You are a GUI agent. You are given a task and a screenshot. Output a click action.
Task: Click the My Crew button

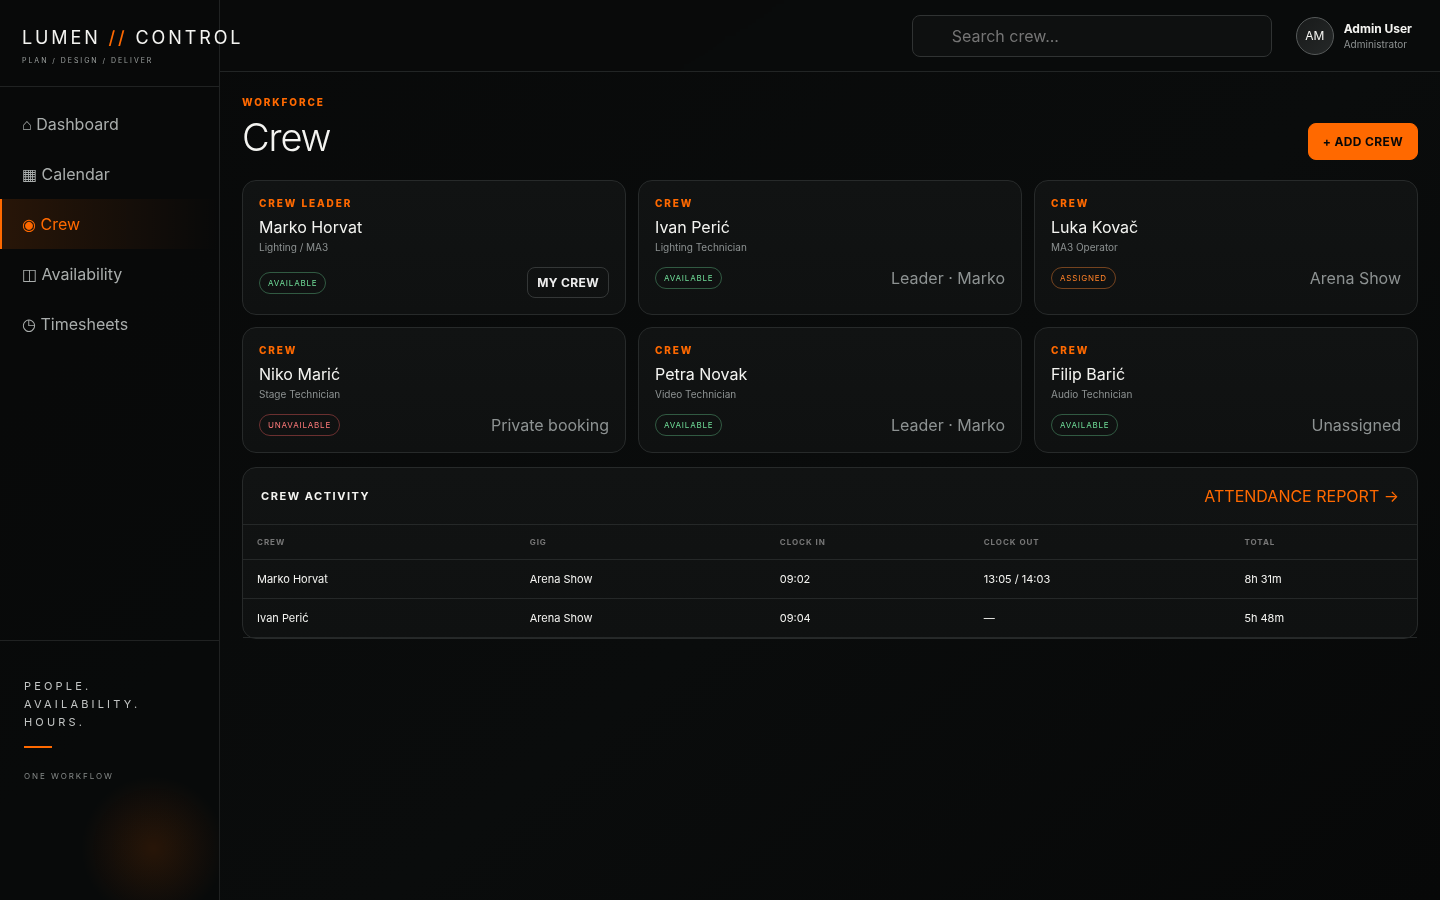coord(567,283)
